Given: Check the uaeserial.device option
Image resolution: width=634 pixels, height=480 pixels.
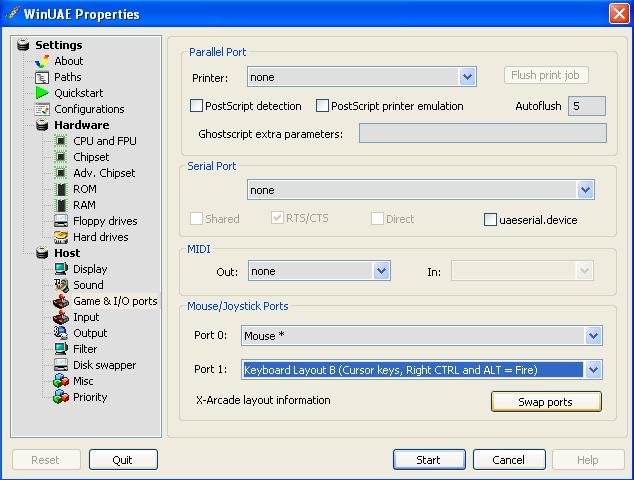Looking at the screenshot, I should tap(490, 220).
